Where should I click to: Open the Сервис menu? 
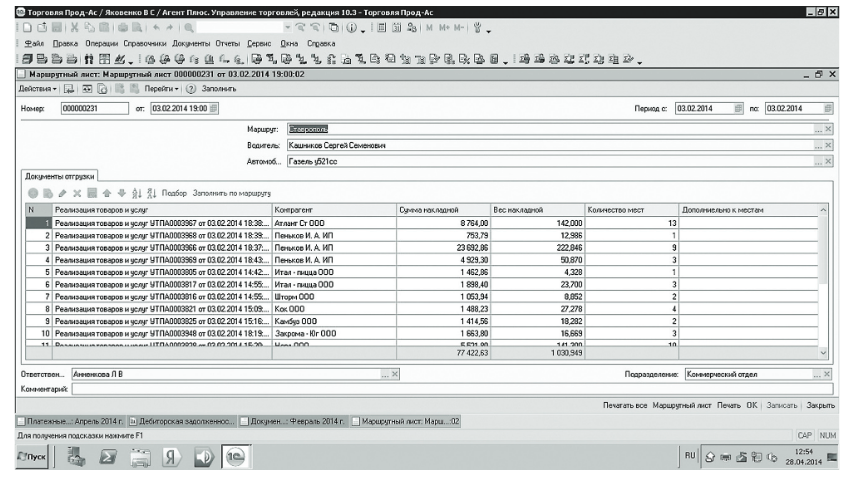pos(259,44)
